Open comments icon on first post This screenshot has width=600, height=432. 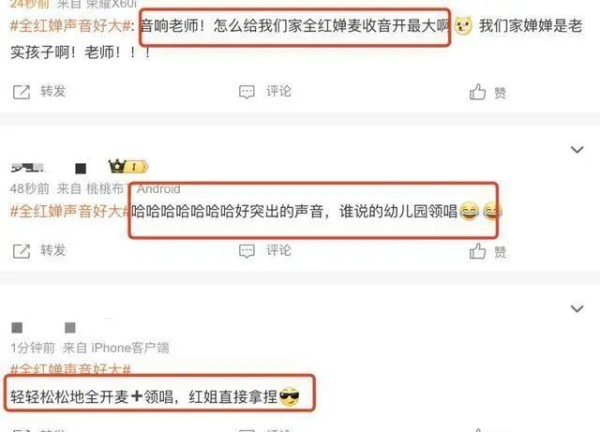(246, 92)
